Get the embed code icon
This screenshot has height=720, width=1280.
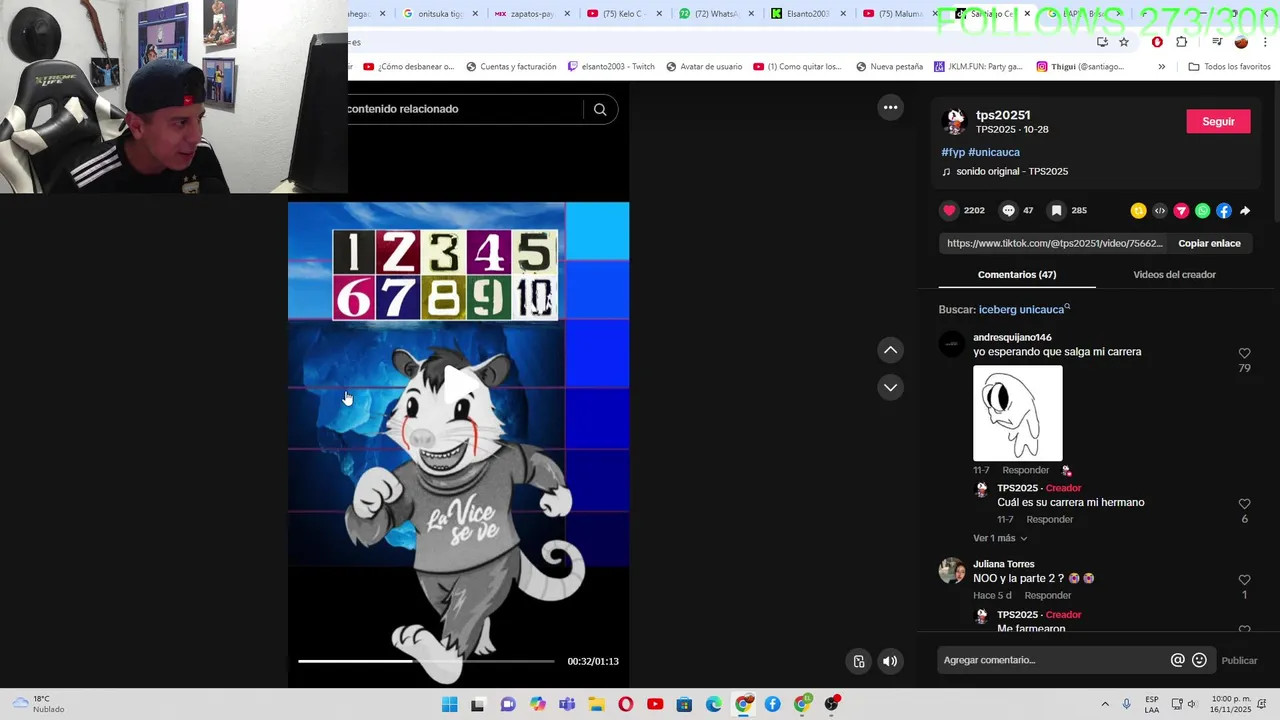(x=1160, y=211)
